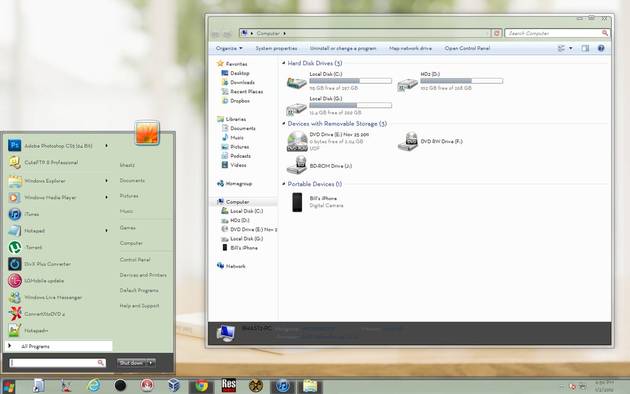Click Open Control Panel in toolbar

467,48
